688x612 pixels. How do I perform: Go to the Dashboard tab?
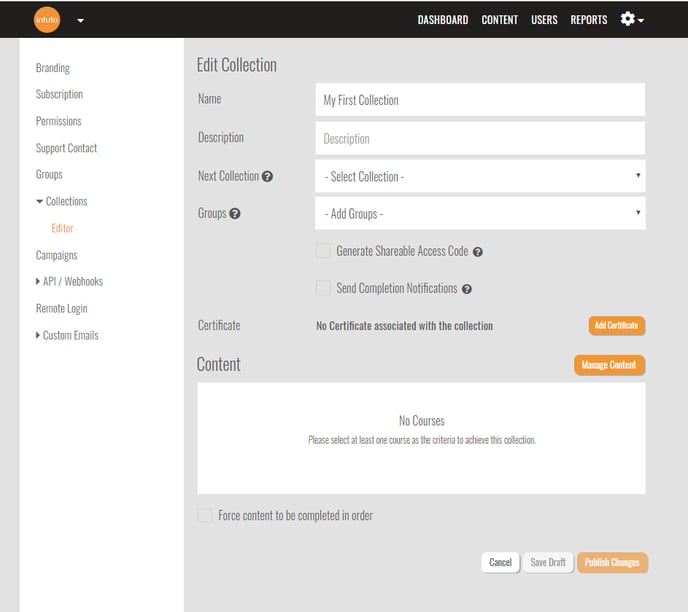[x=443, y=20]
